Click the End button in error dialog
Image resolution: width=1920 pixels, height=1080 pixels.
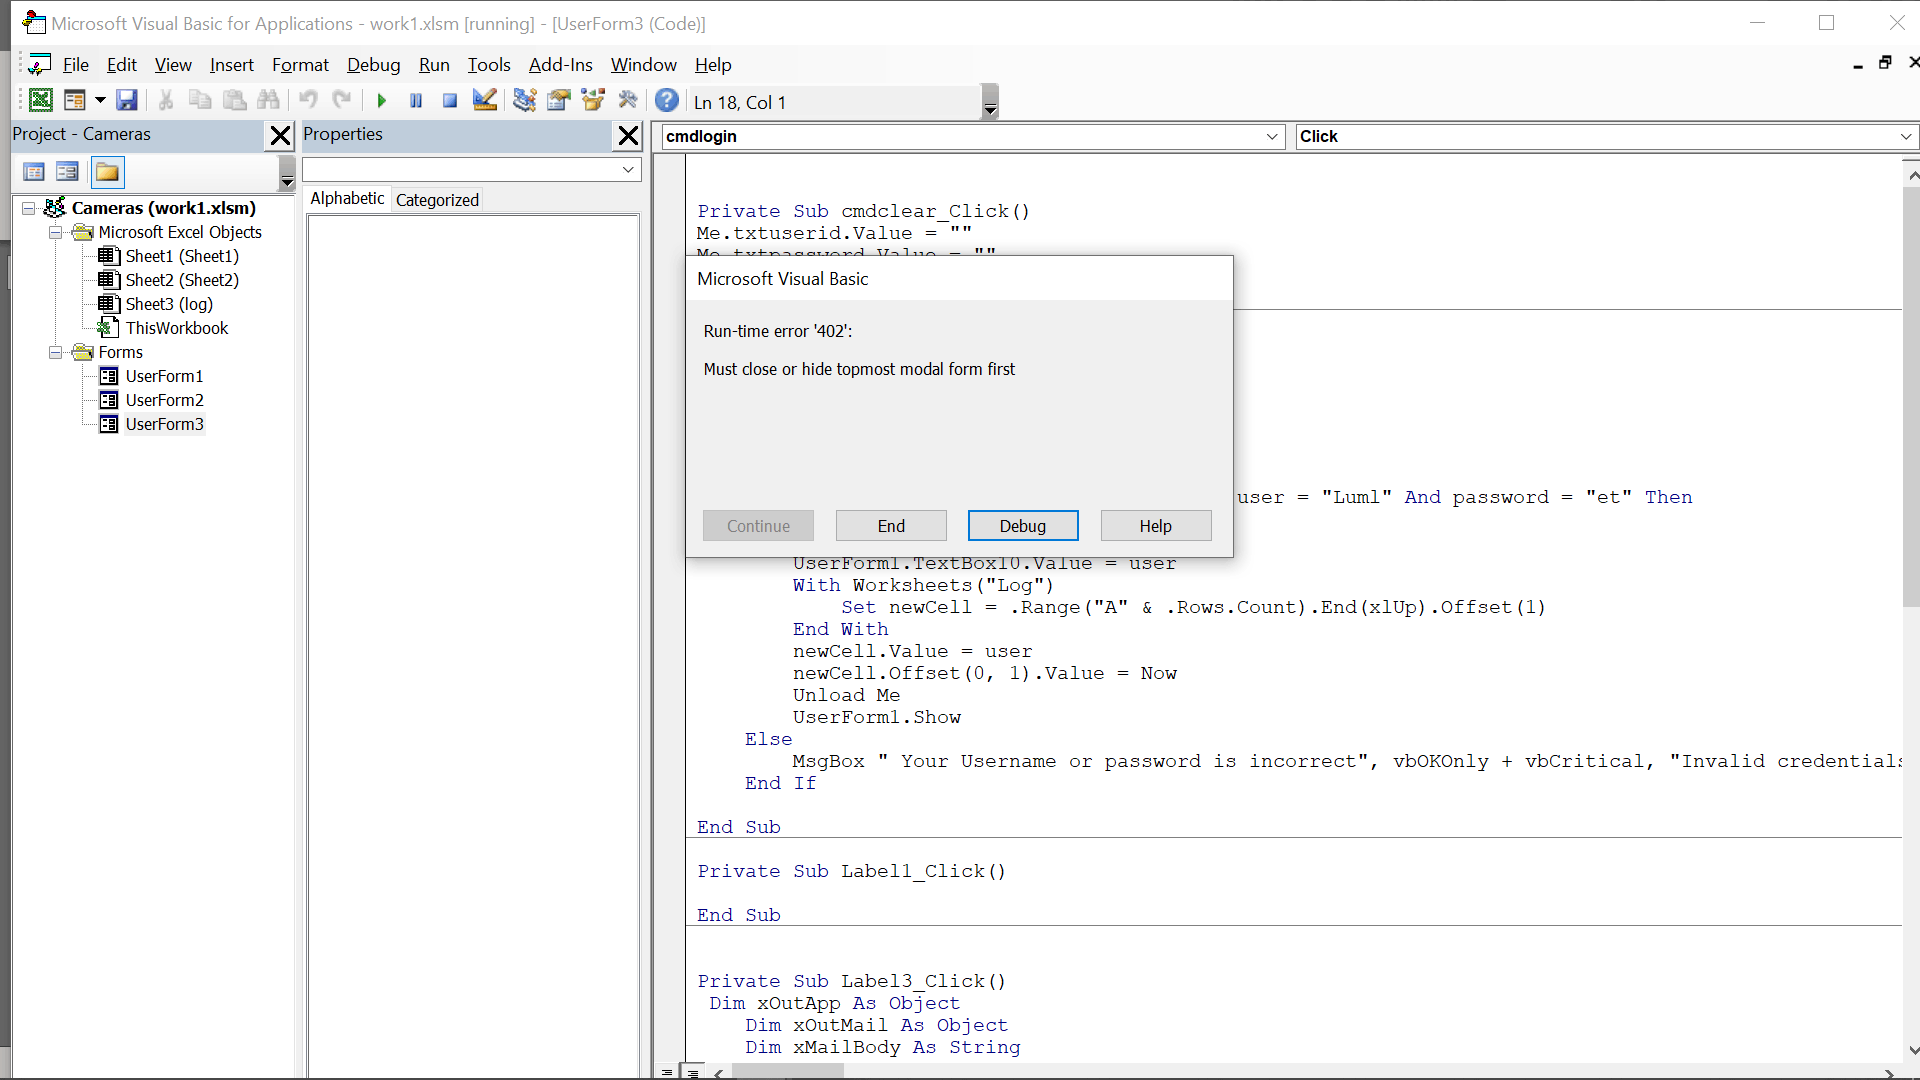890,526
